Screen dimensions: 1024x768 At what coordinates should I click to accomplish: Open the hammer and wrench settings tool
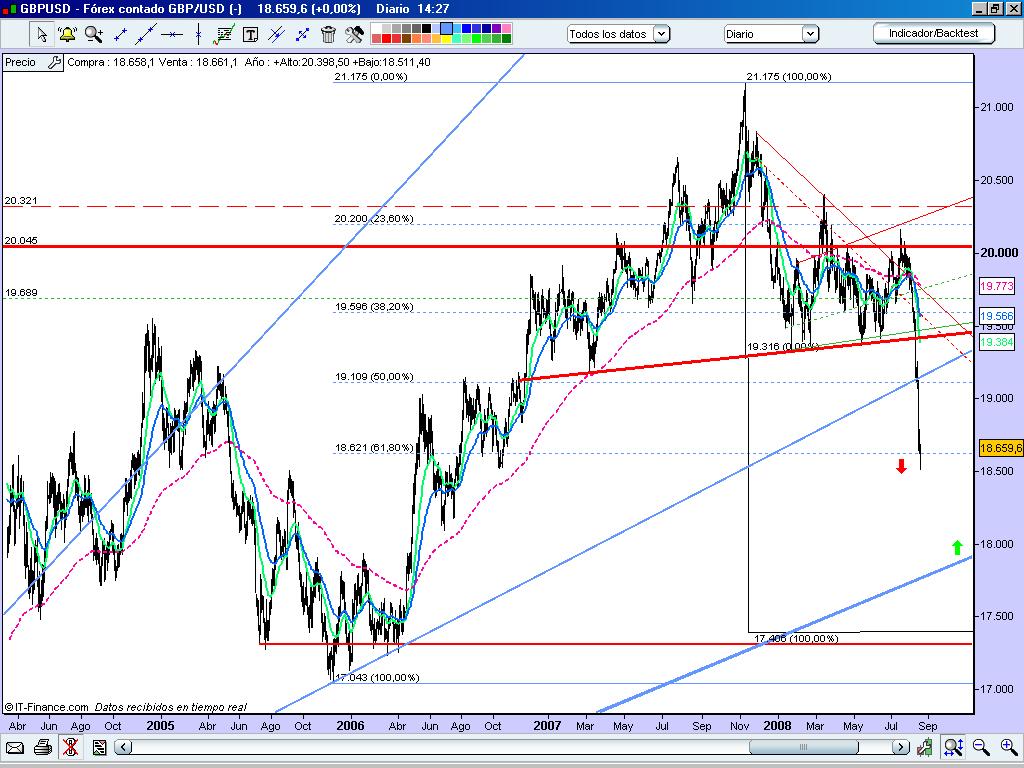point(354,34)
